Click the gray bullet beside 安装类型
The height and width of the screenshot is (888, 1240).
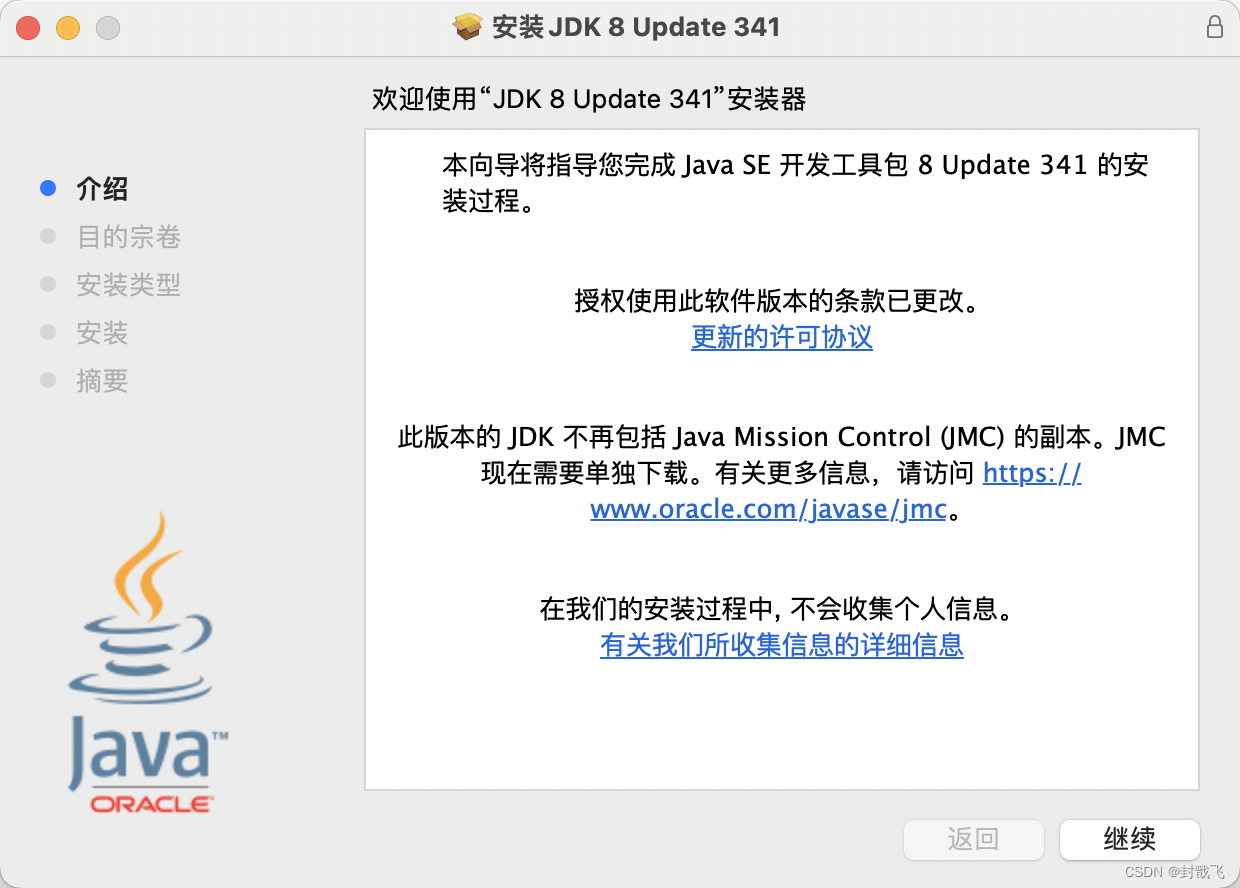[47, 284]
